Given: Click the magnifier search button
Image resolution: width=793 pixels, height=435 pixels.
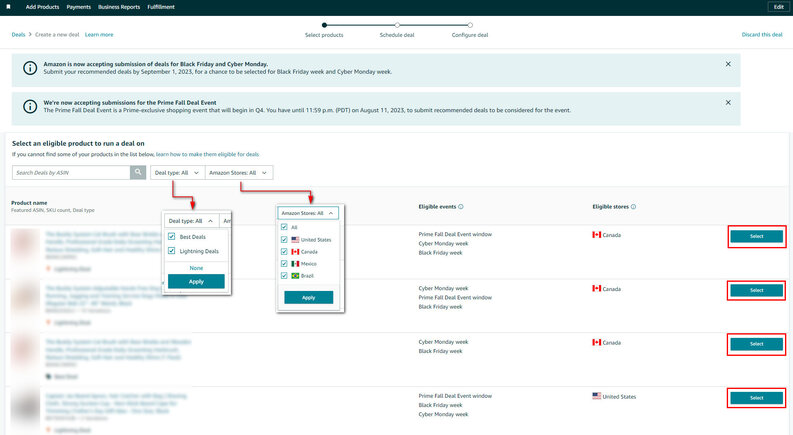Looking at the screenshot, I should [138, 172].
